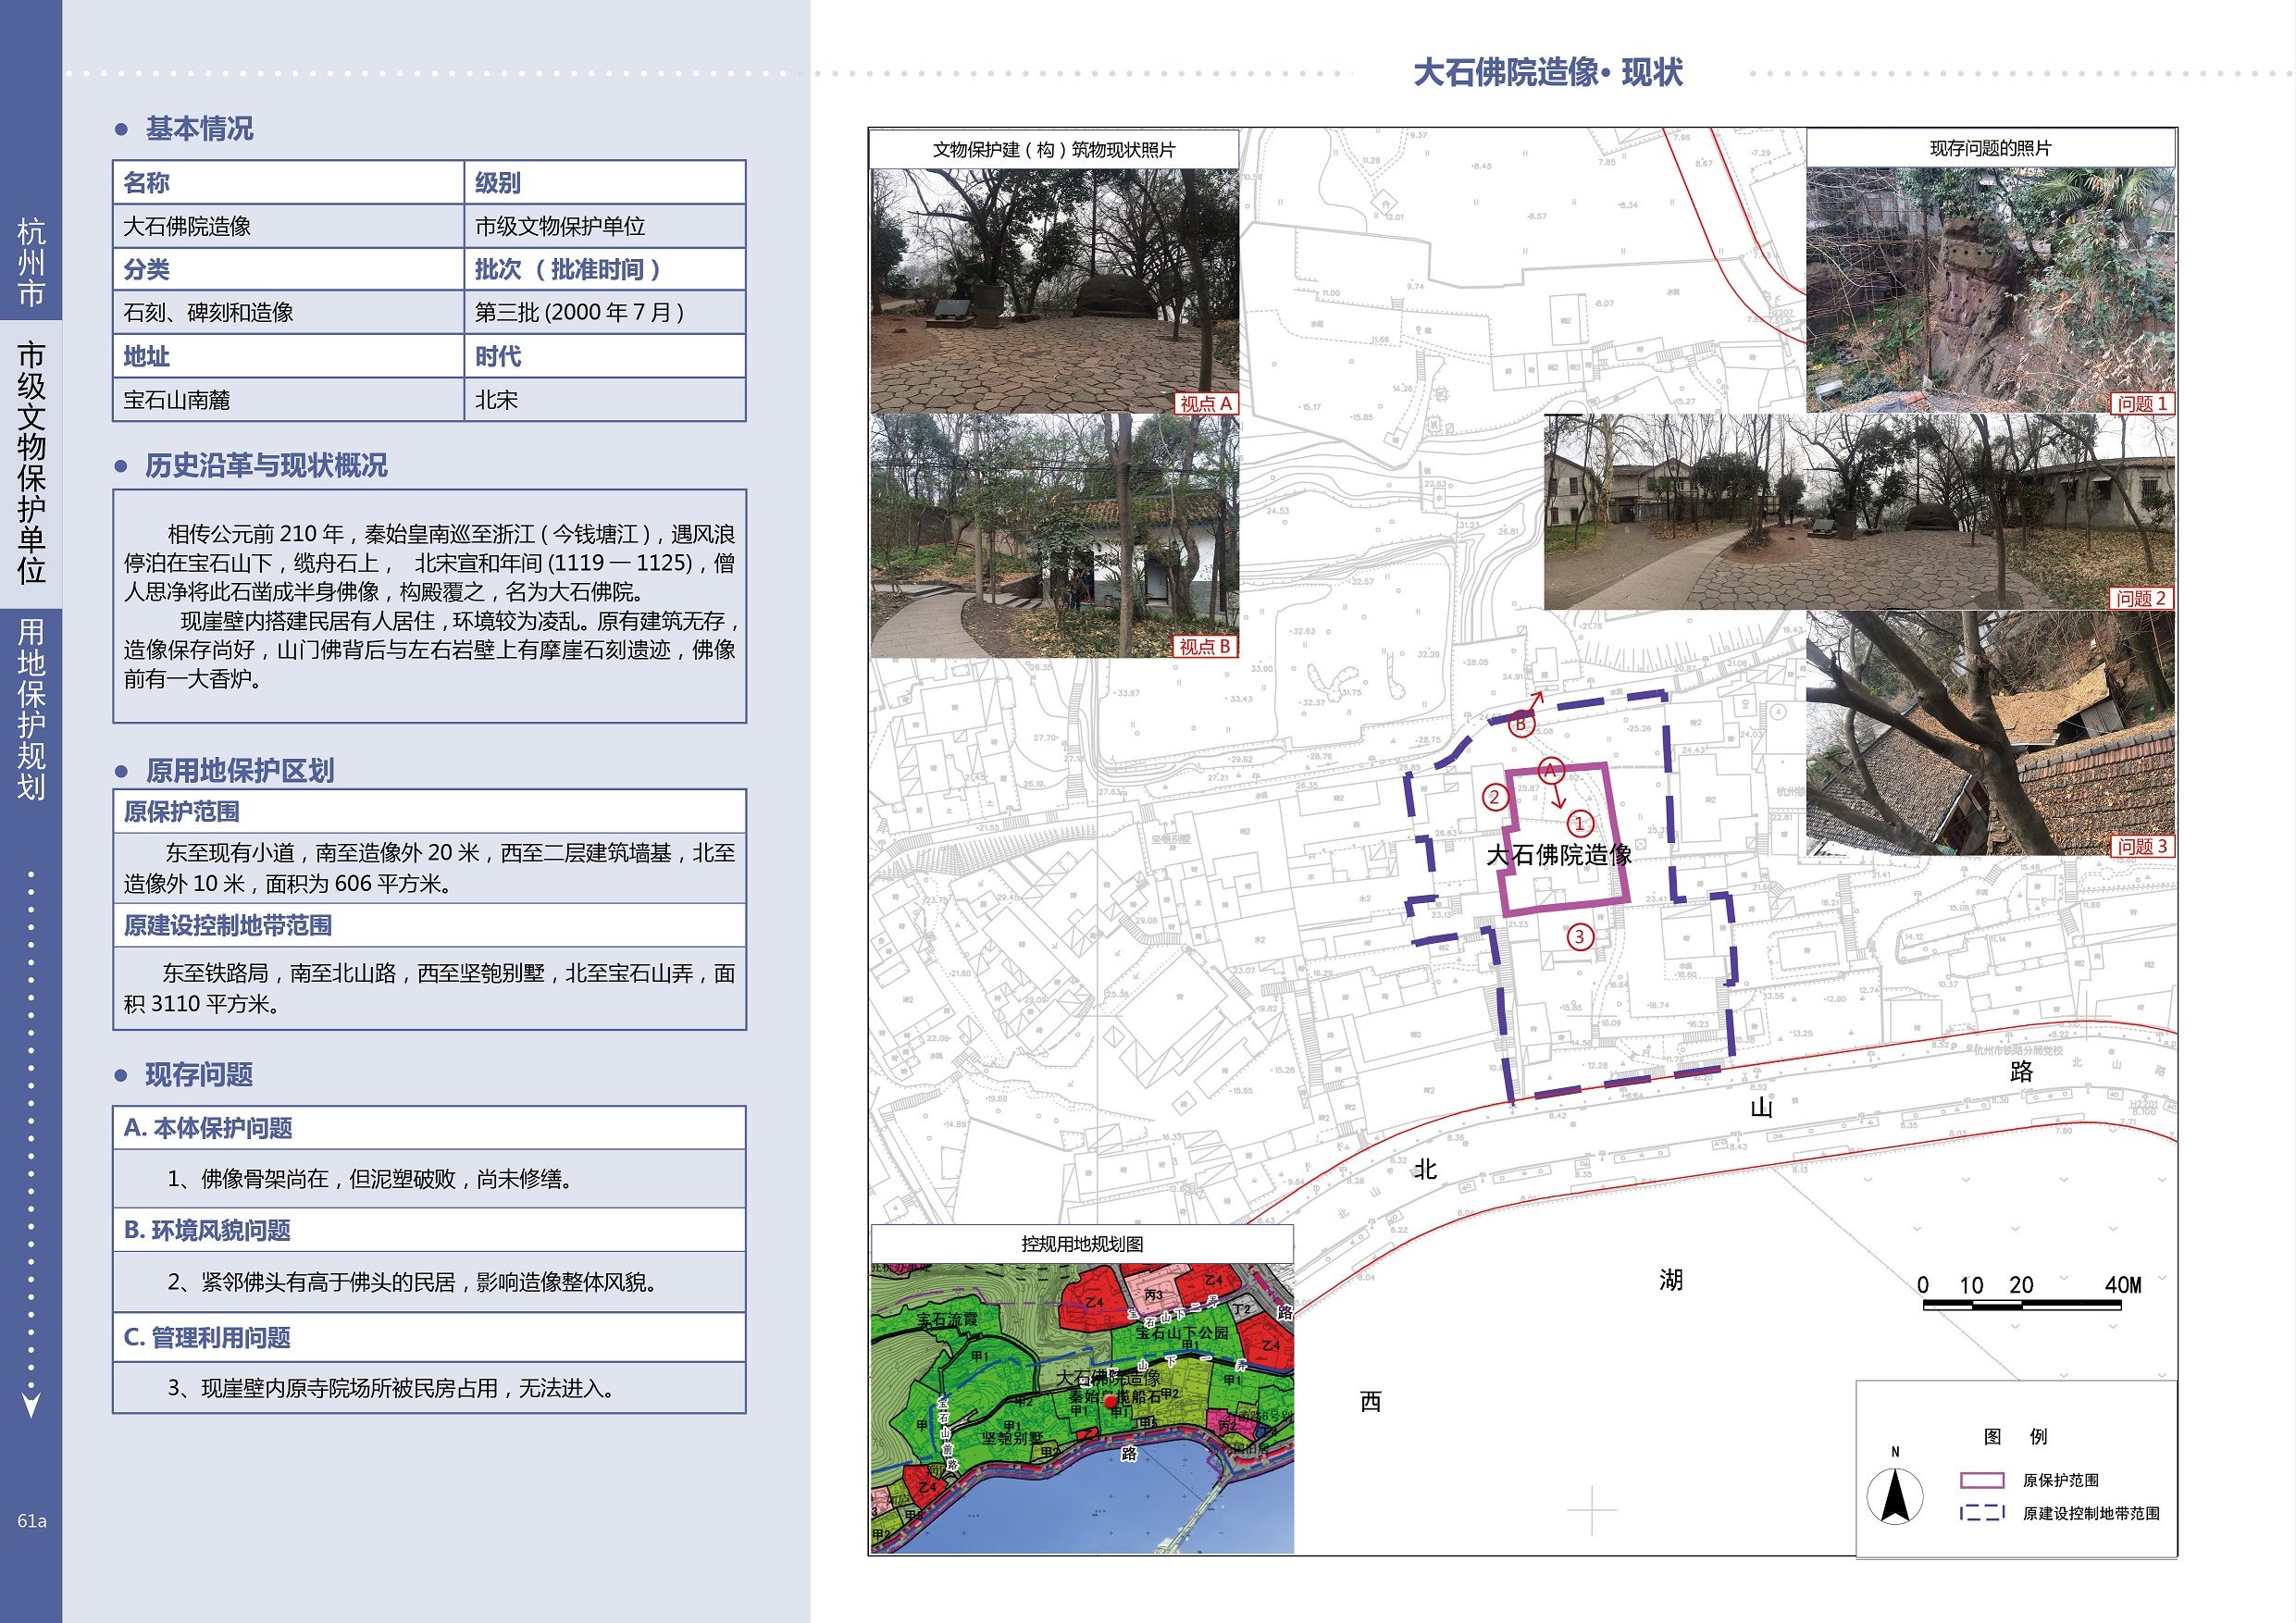Click the downward arrow in left sidebar
Viewport: 2296px width, 1623px height.
point(31,1405)
